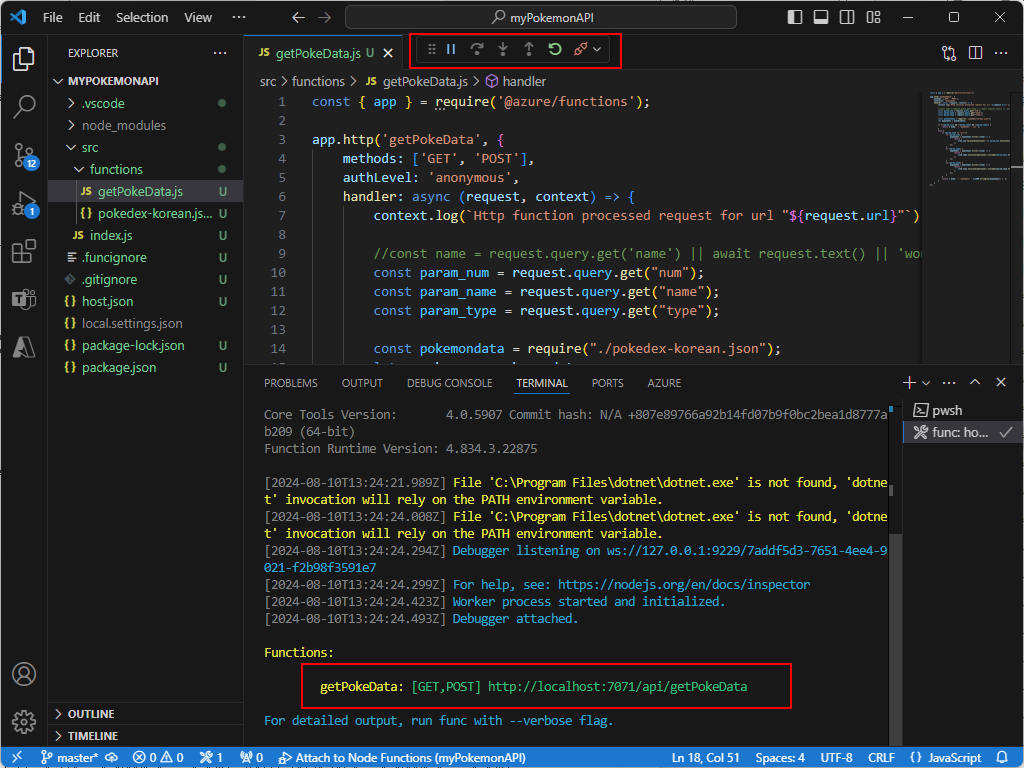Restart the debug session
Screen dimensions: 1024x768
pyautogui.click(x=555, y=50)
